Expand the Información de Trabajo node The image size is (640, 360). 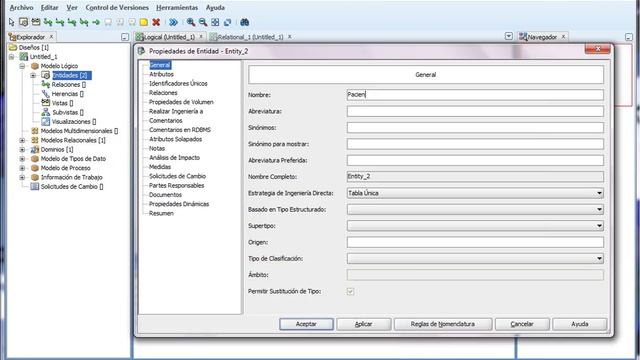pyautogui.click(x=22, y=177)
